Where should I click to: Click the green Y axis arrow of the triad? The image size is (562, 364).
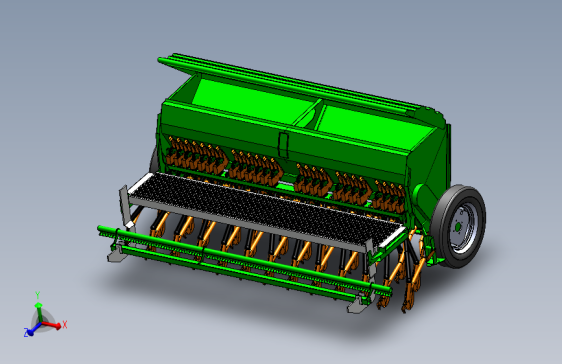tap(39, 312)
